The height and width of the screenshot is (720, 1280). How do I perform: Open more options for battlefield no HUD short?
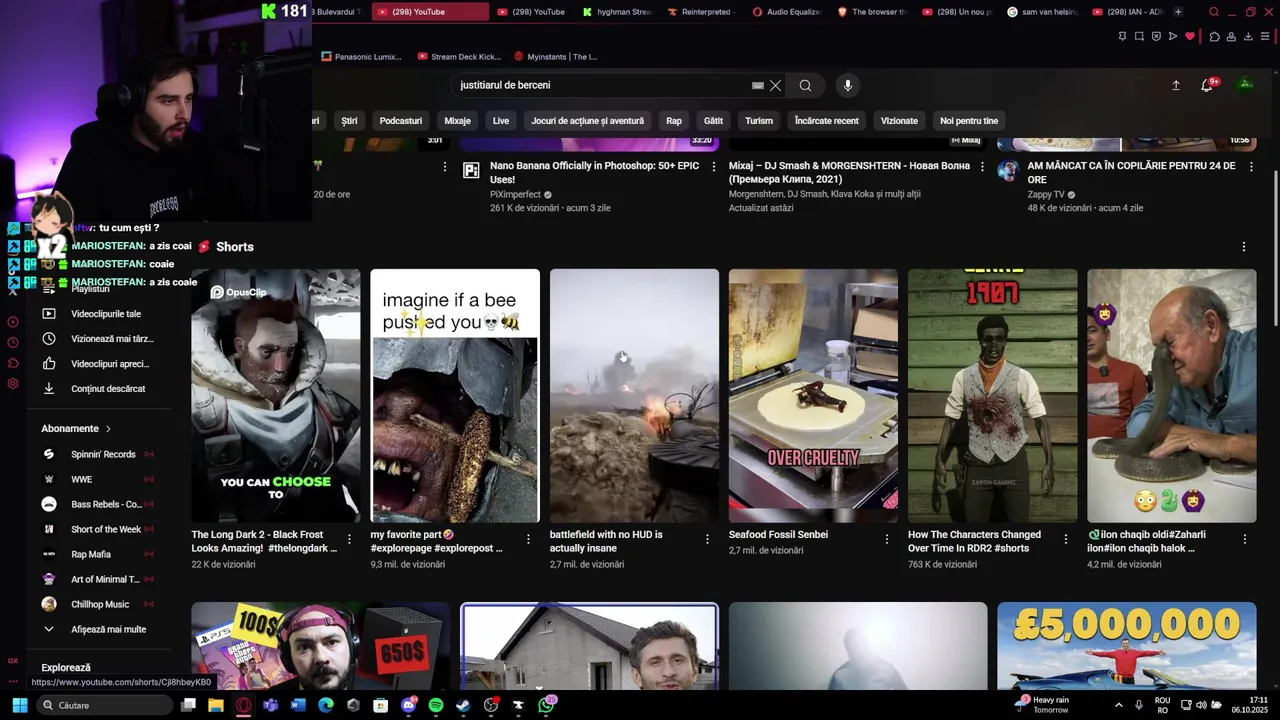pyautogui.click(x=707, y=539)
